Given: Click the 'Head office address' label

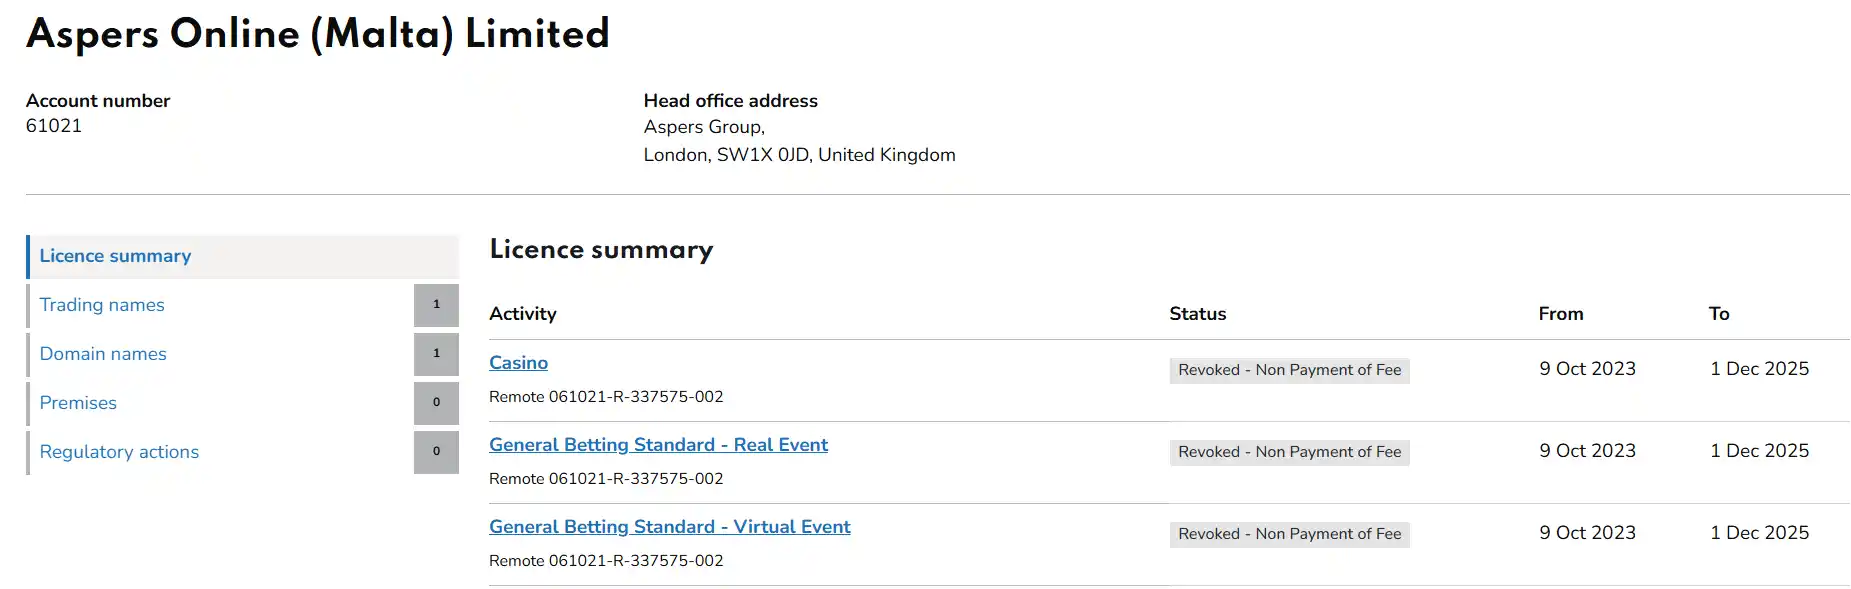Looking at the screenshot, I should 731,101.
